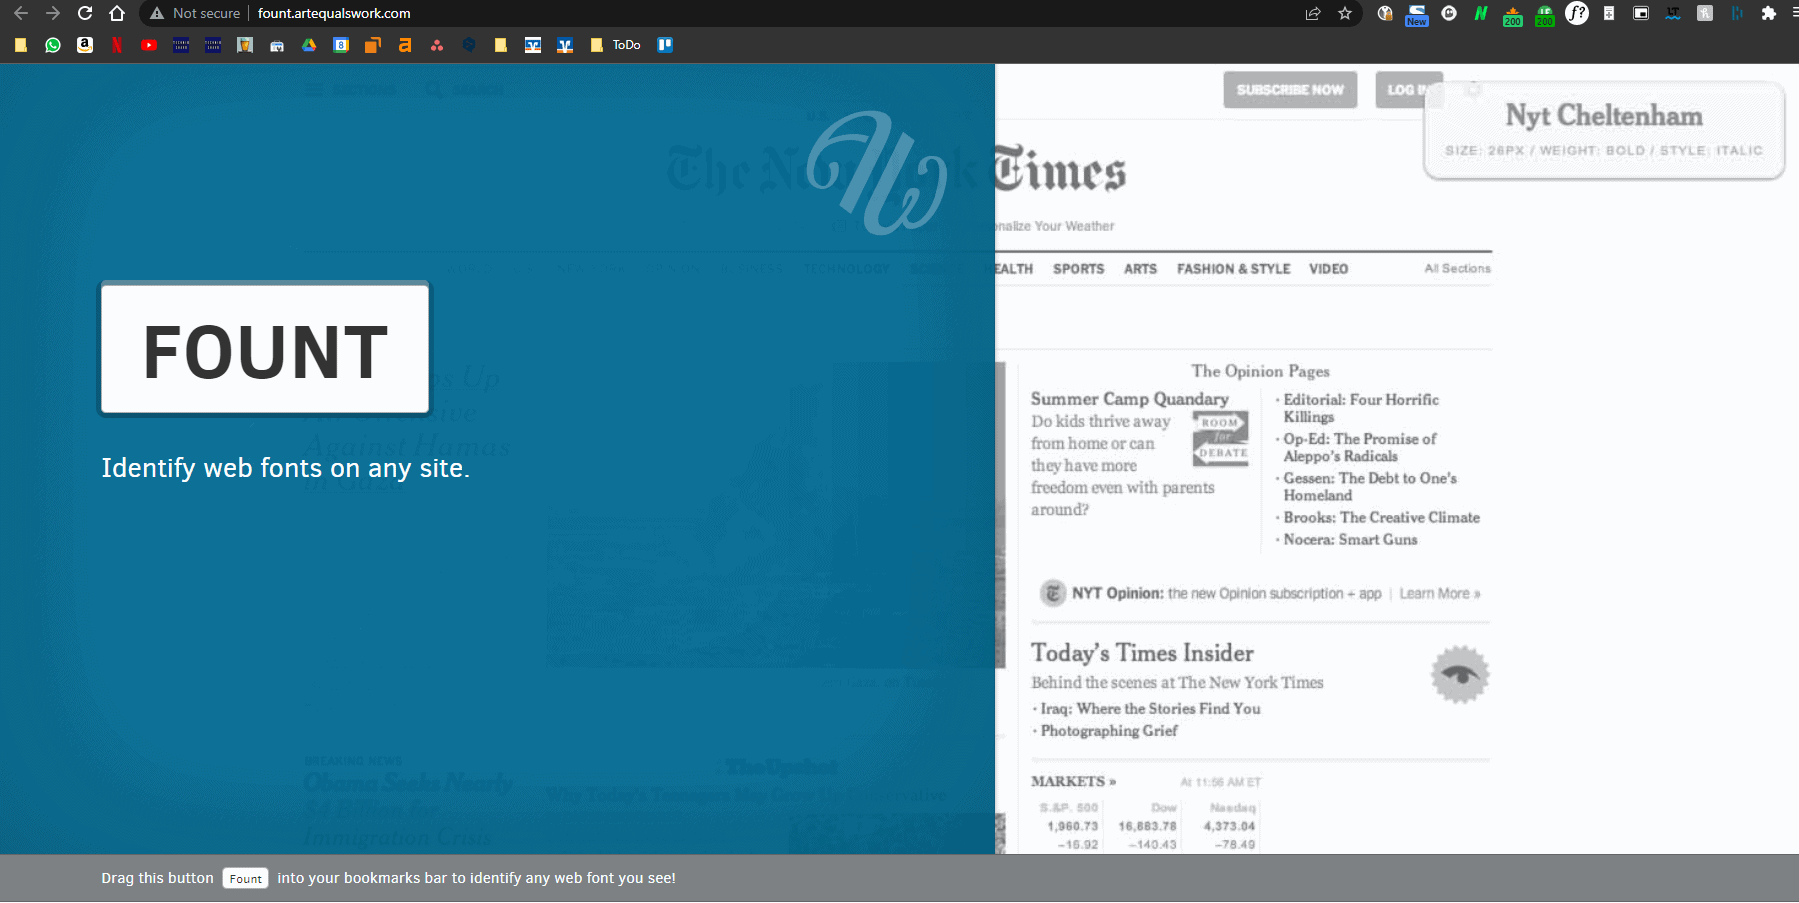Open the orange overlapping squares bookmark

(373, 45)
